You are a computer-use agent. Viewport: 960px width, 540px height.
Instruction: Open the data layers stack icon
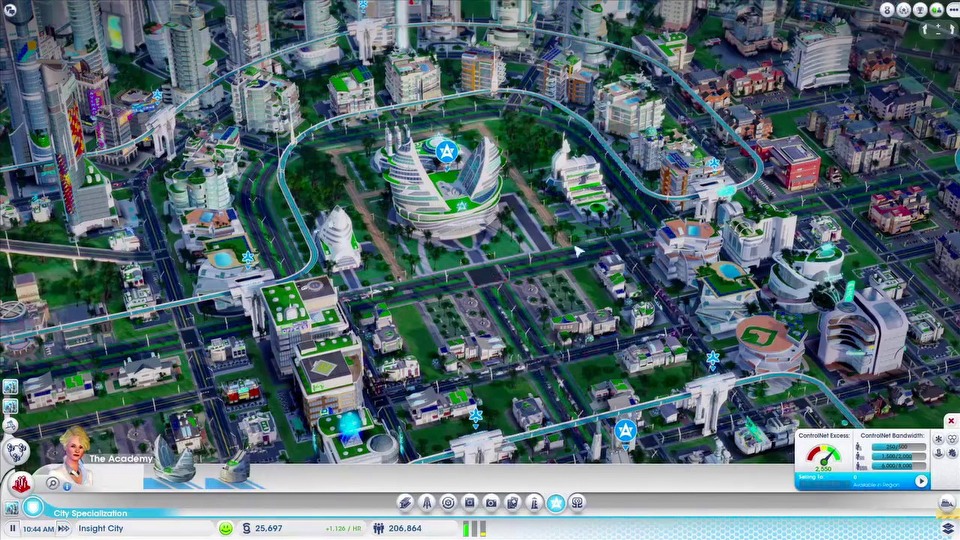click(x=948, y=528)
